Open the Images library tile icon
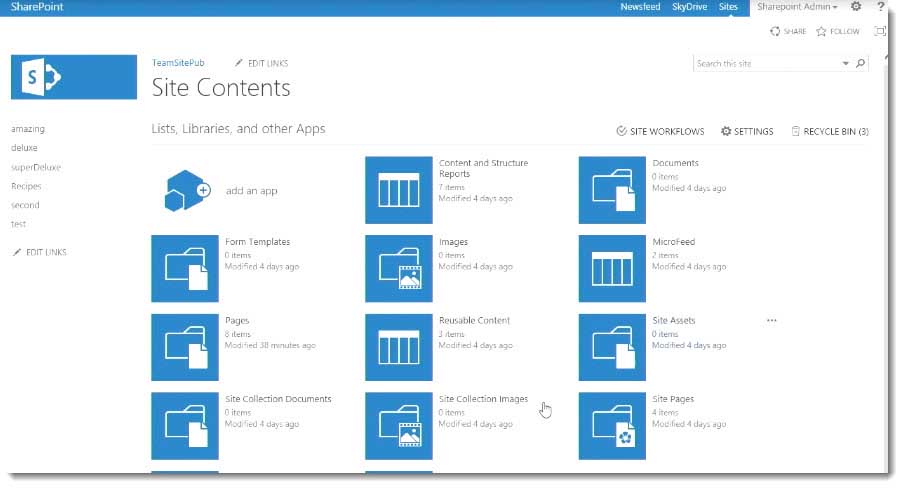Image resolution: width=903 pixels, height=488 pixels. 398,268
